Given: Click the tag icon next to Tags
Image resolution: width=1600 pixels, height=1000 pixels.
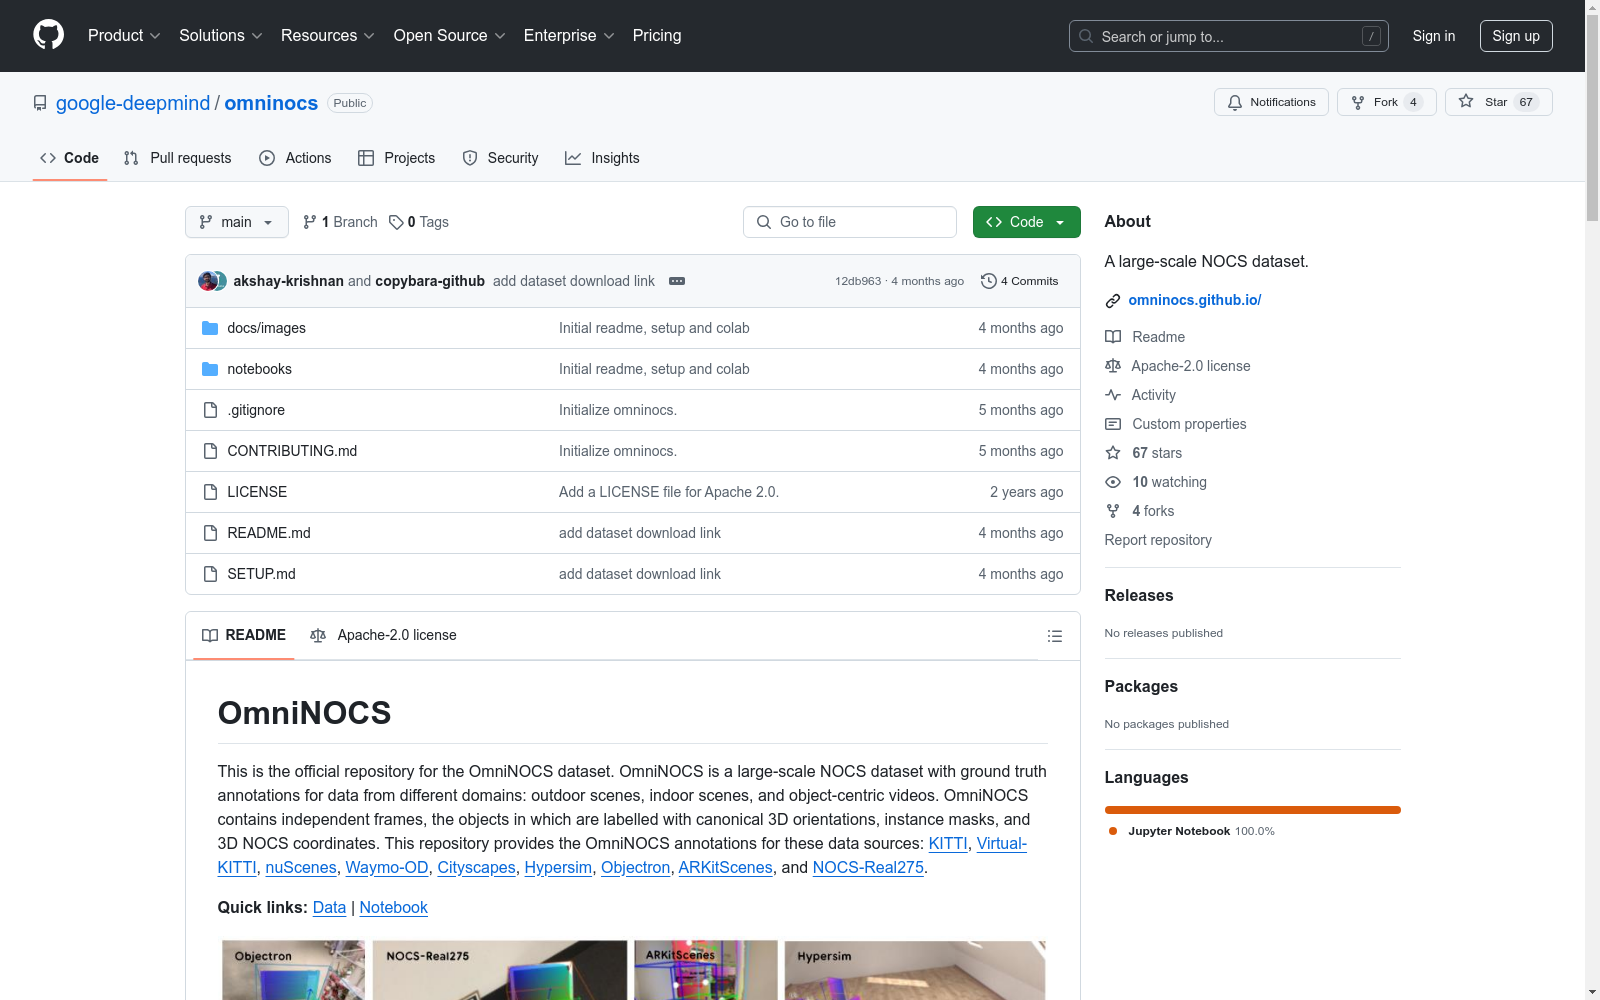Looking at the screenshot, I should 396,222.
